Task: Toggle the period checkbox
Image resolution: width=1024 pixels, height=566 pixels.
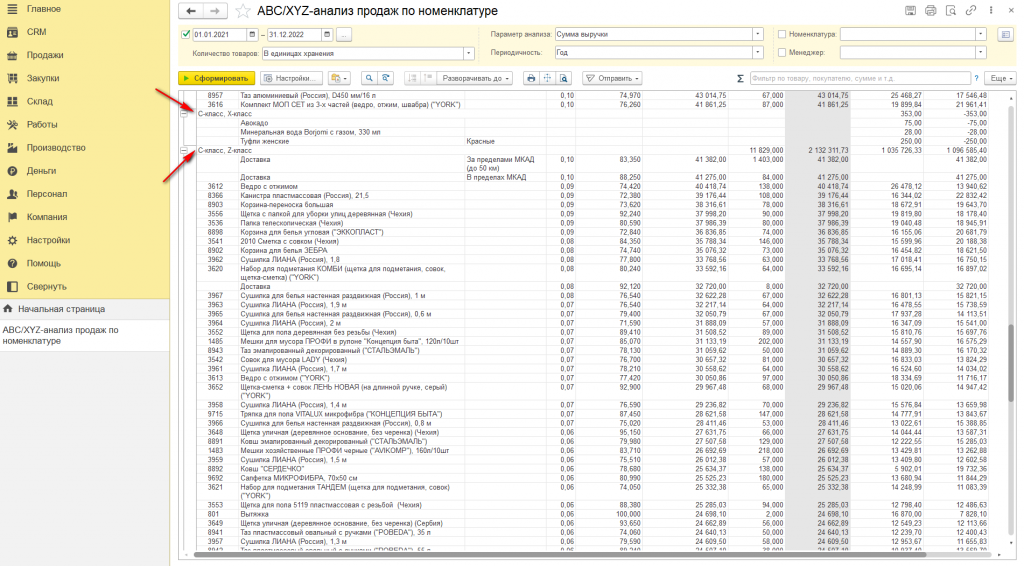Action: click(185, 35)
